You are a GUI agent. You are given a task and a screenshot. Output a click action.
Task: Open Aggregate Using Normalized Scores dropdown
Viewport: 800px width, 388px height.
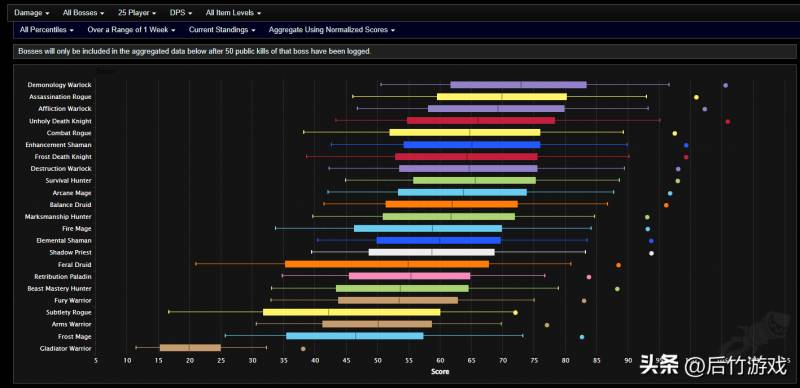click(332, 30)
